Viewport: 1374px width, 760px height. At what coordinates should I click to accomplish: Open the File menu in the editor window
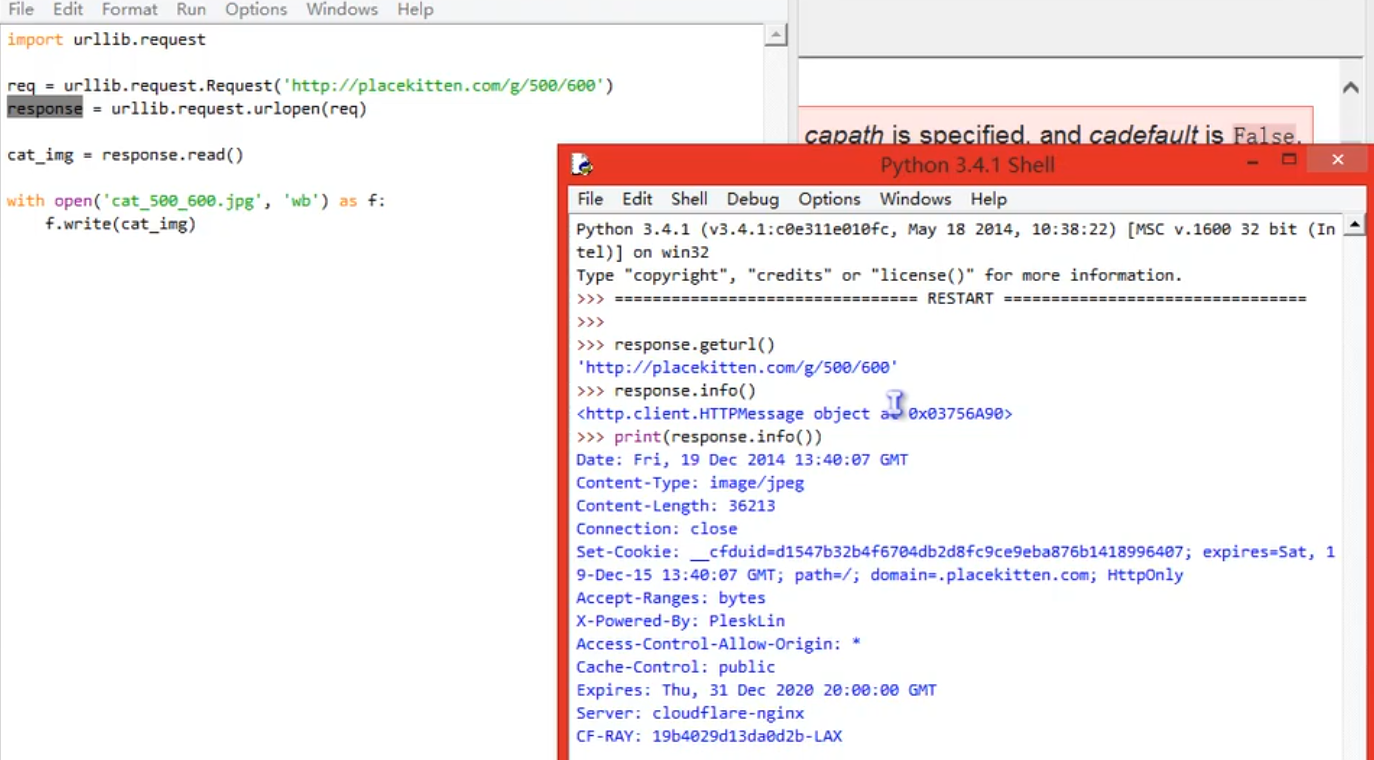[19, 10]
